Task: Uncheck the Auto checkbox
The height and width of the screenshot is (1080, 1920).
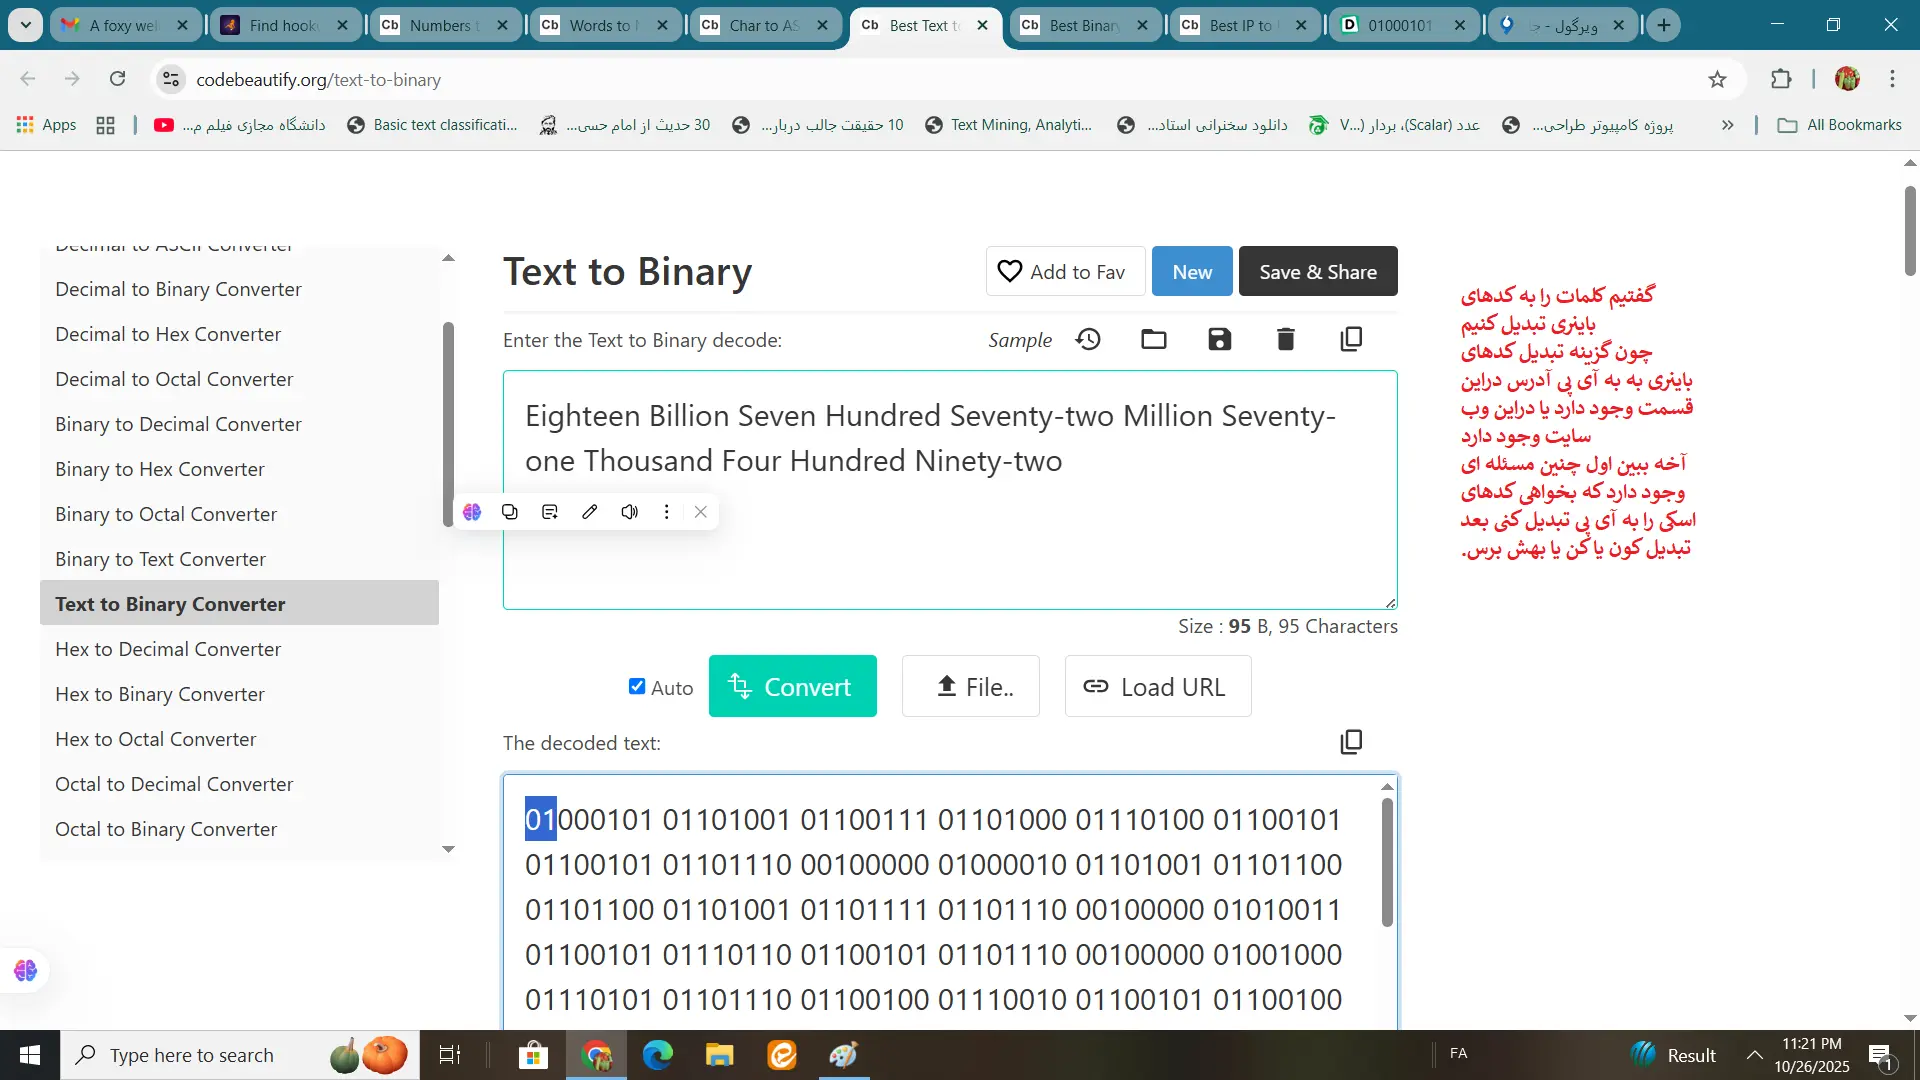Action: [637, 686]
